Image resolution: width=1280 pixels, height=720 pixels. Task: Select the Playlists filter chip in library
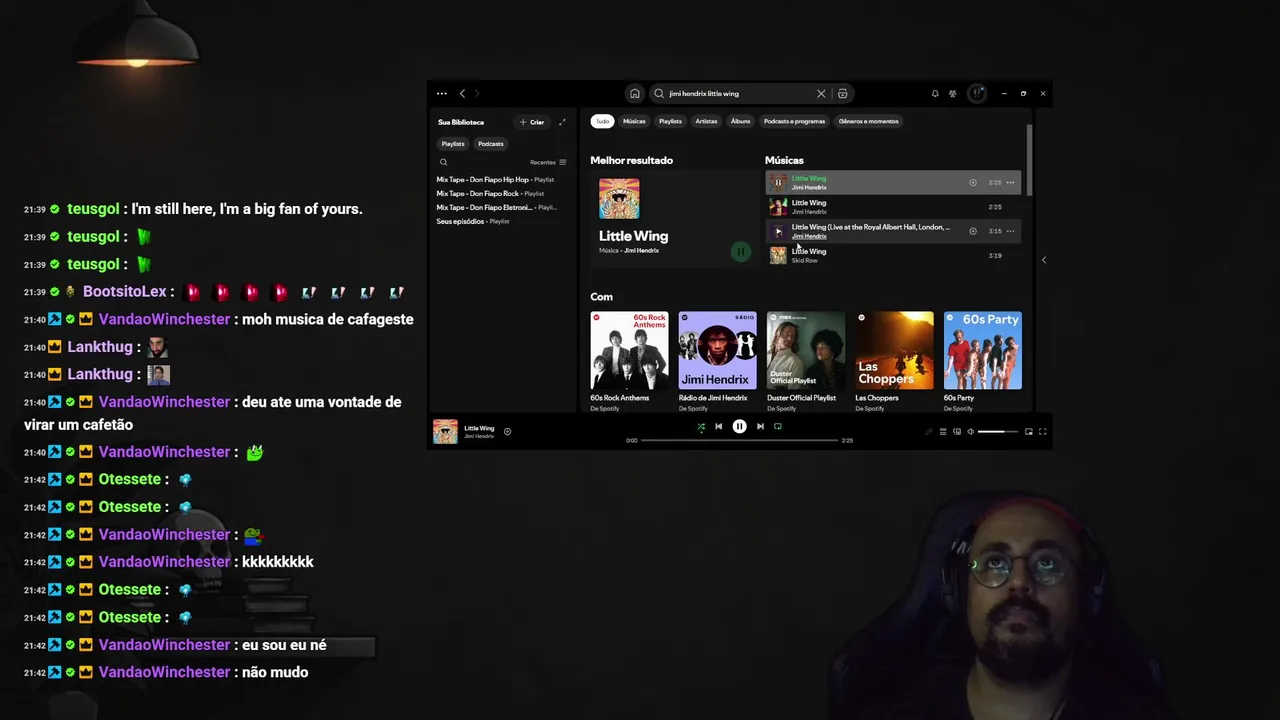coord(453,144)
